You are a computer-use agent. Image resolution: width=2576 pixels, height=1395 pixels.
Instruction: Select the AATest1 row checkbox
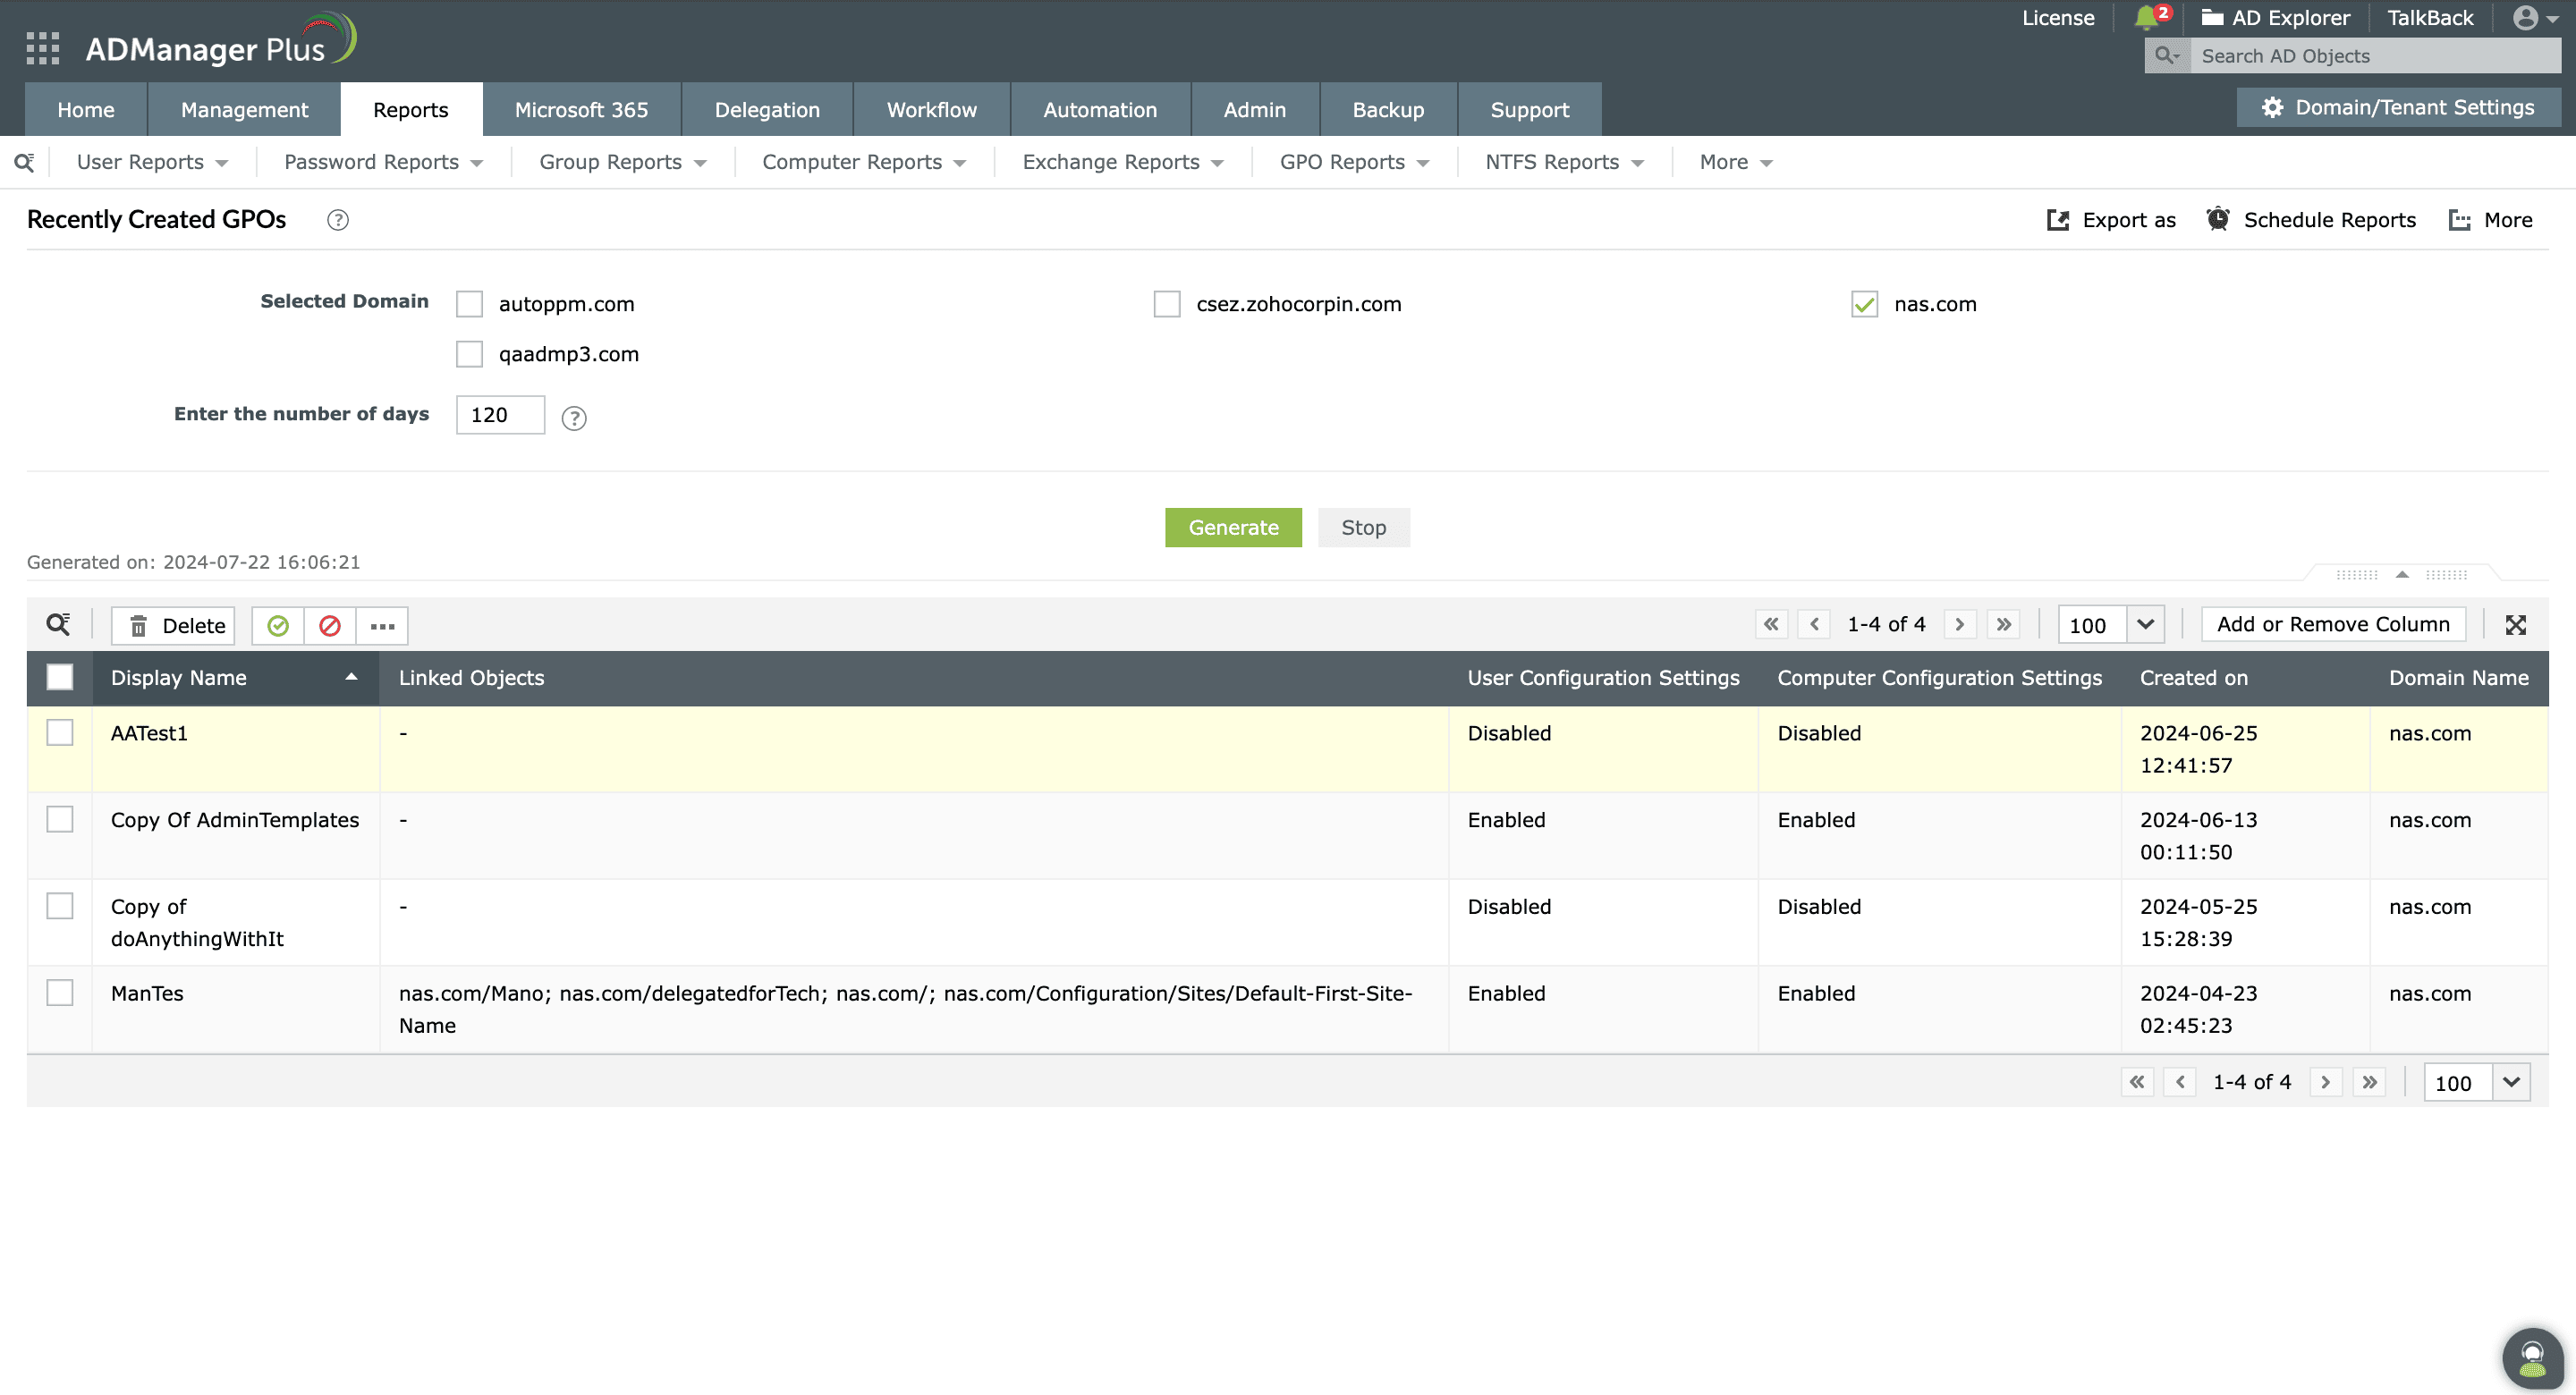click(60, 732)
